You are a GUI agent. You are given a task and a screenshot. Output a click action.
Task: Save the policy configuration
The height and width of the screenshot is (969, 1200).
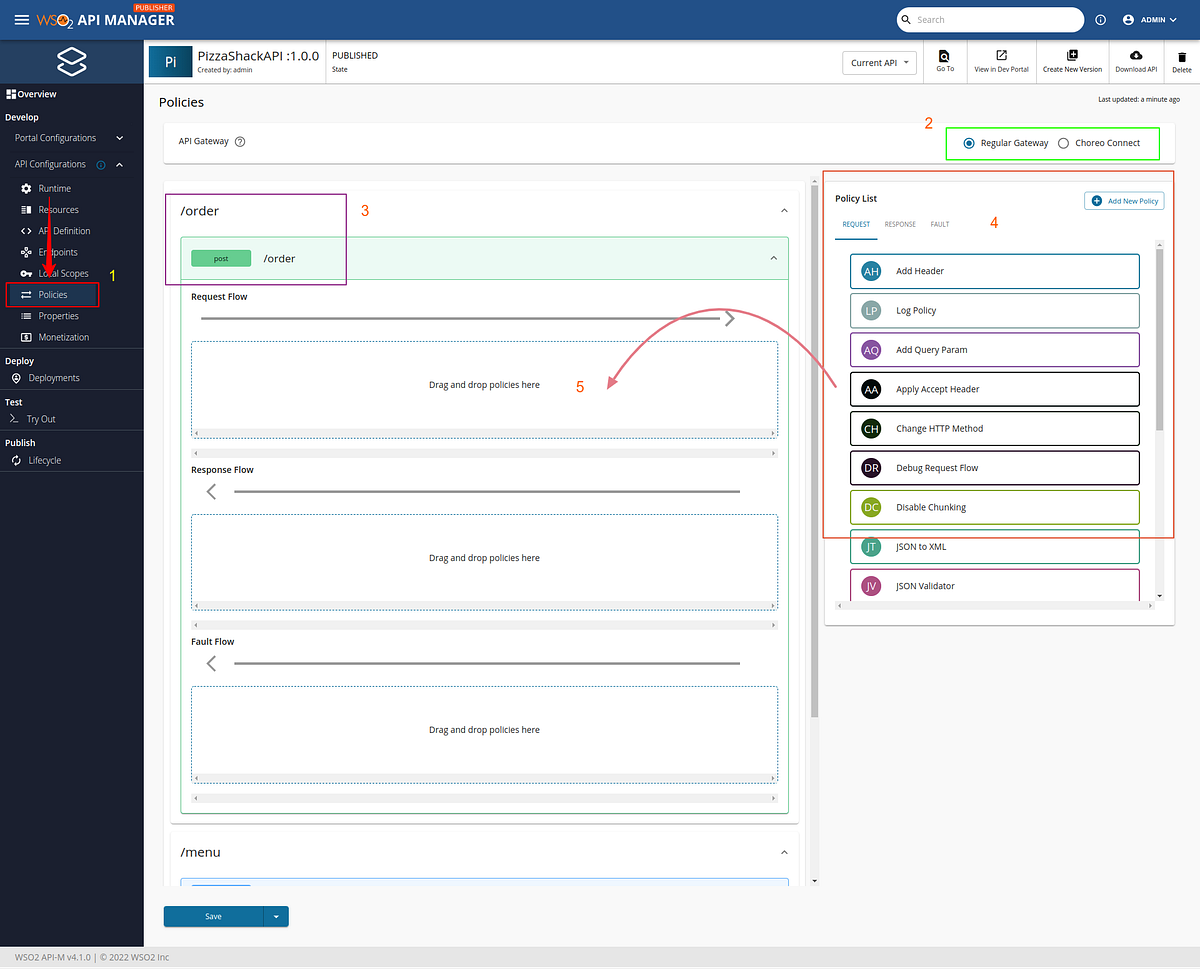[x=213, y=916]
